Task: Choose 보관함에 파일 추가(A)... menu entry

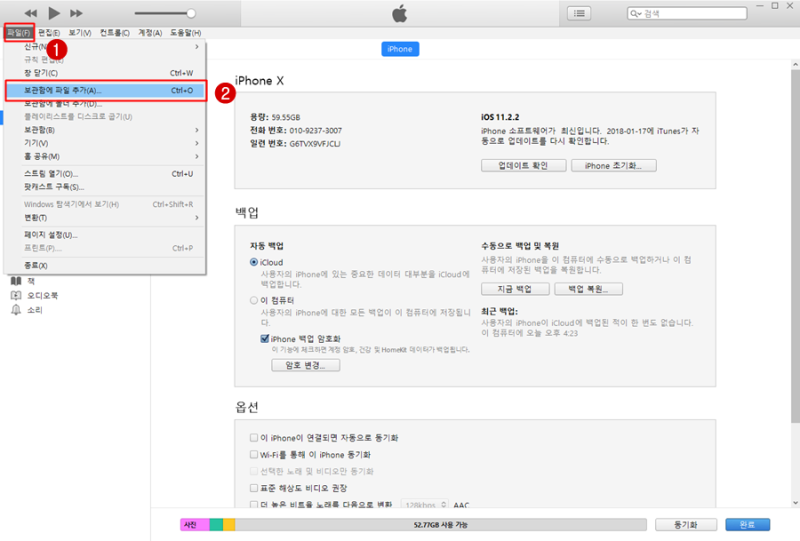Action: [x=106, y=90]
